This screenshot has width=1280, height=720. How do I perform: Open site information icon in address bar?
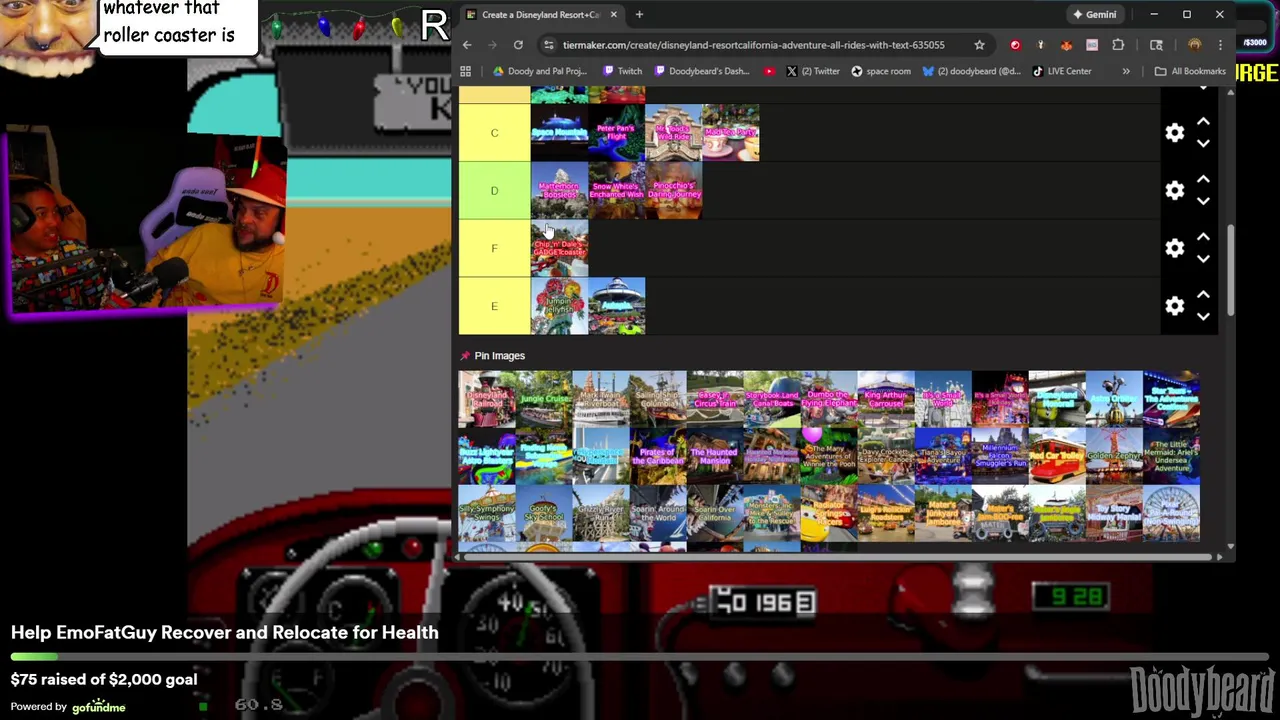[x=548, y=45]
